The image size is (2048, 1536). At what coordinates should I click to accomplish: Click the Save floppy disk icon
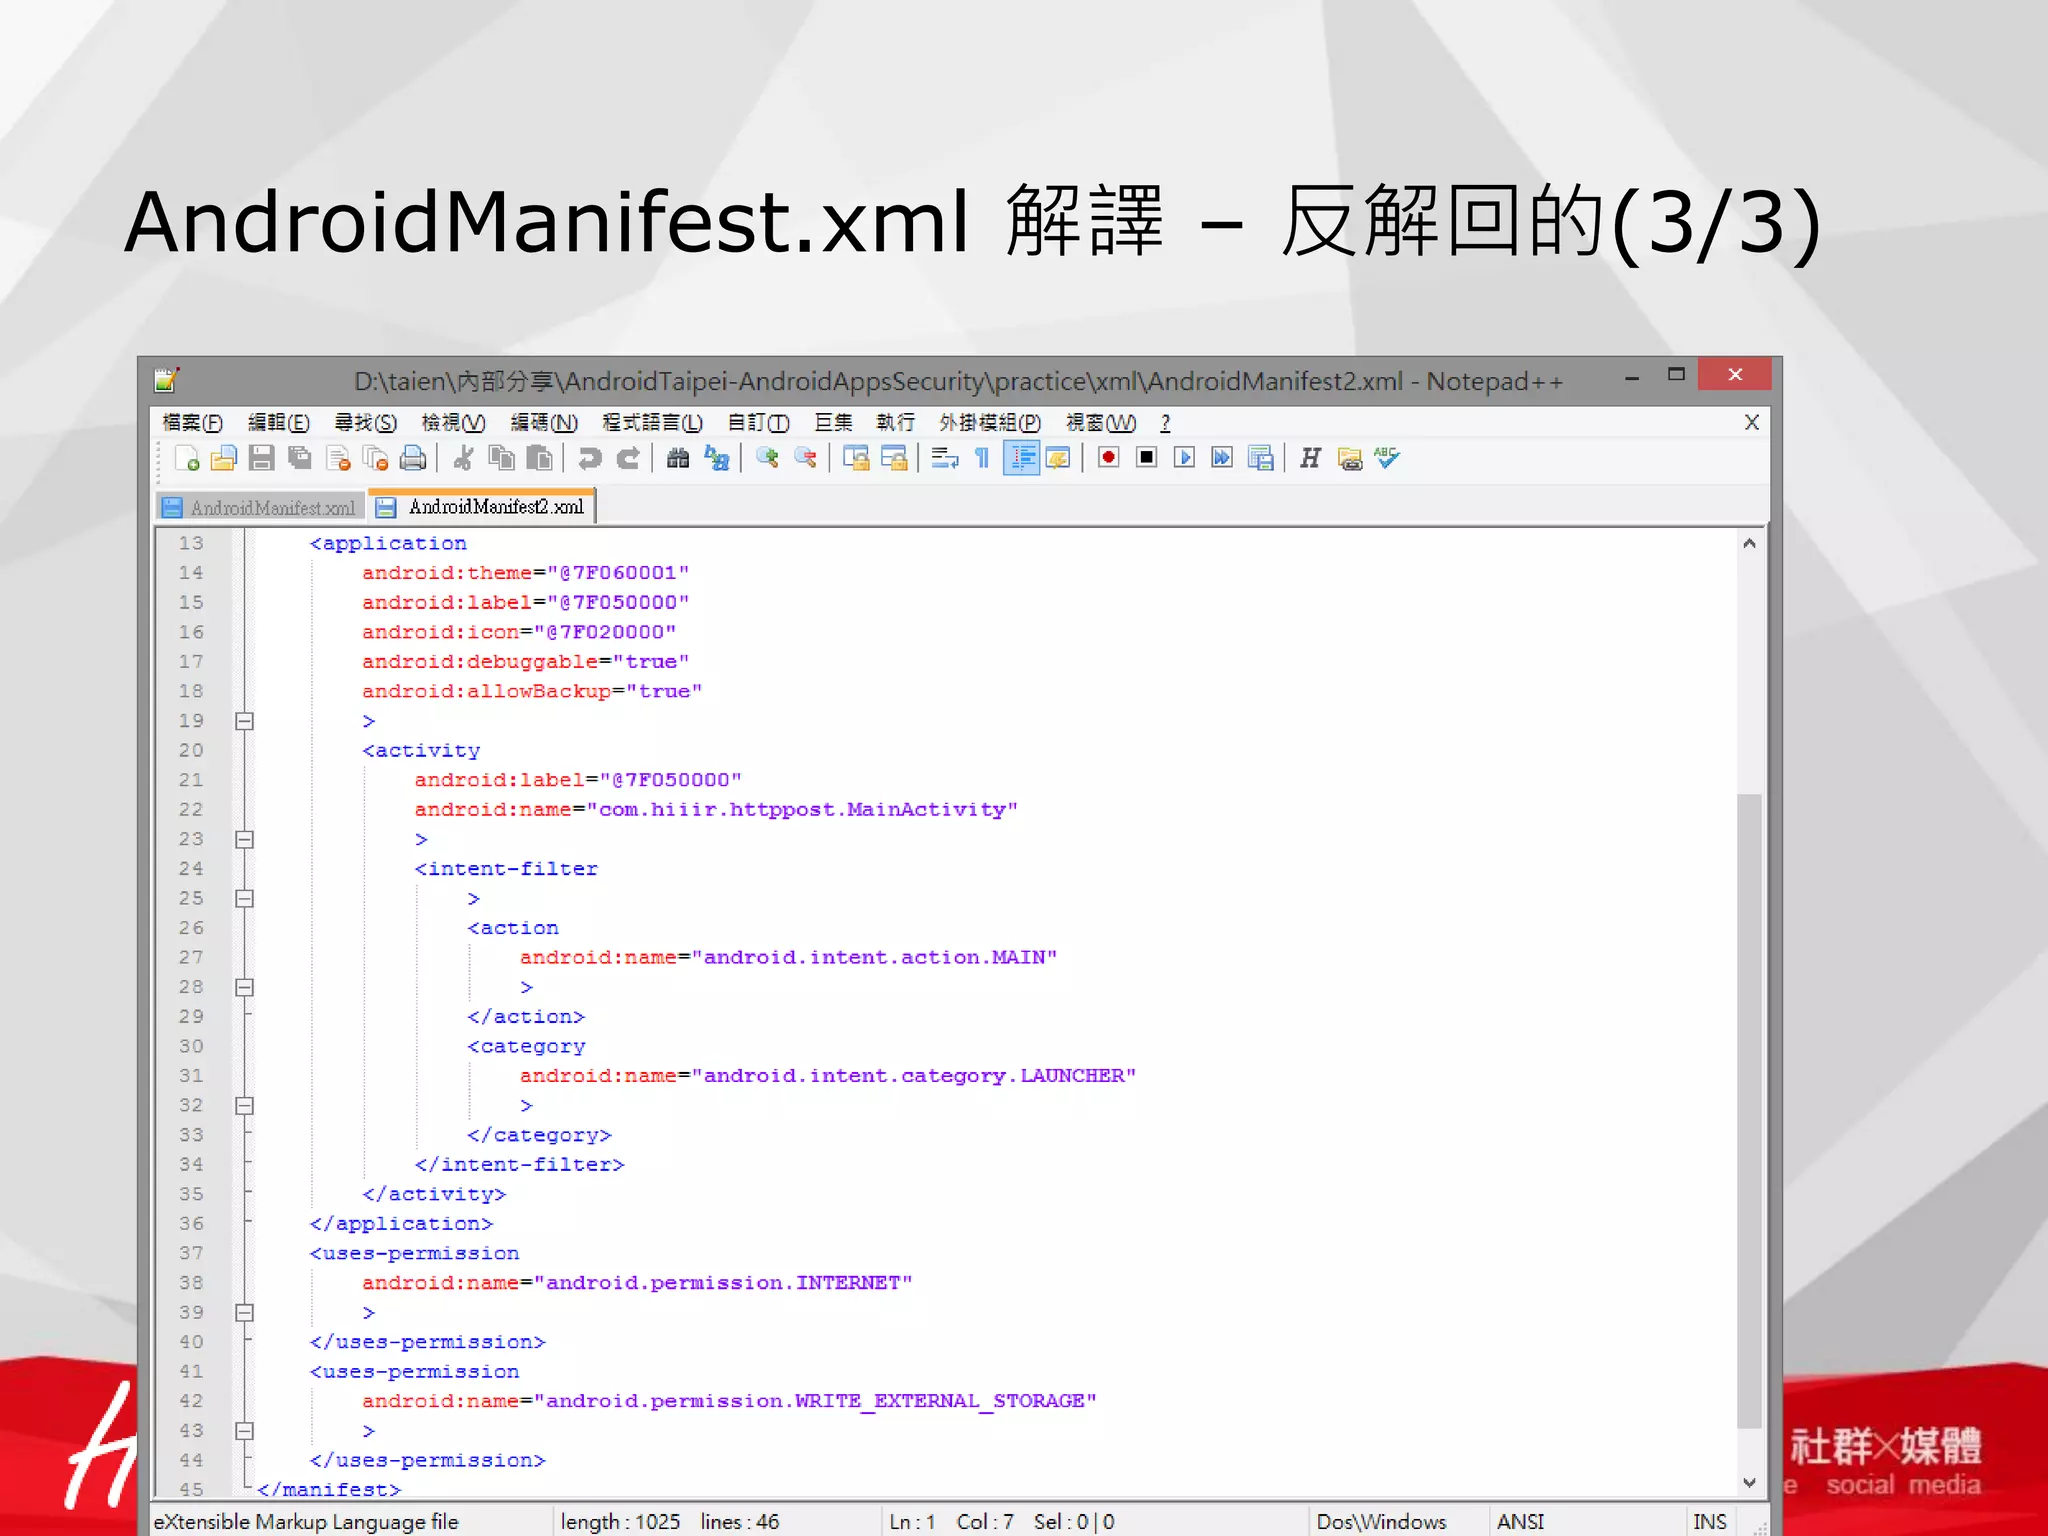point(261,459)
